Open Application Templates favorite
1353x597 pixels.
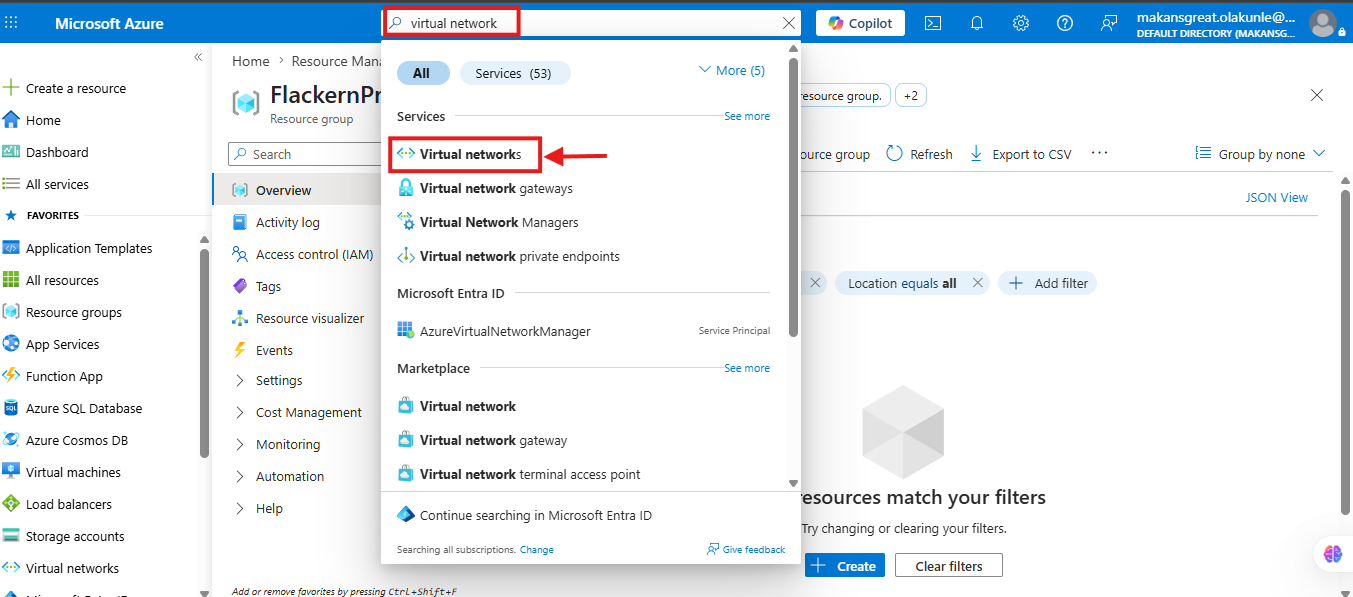tap(78, 248)
